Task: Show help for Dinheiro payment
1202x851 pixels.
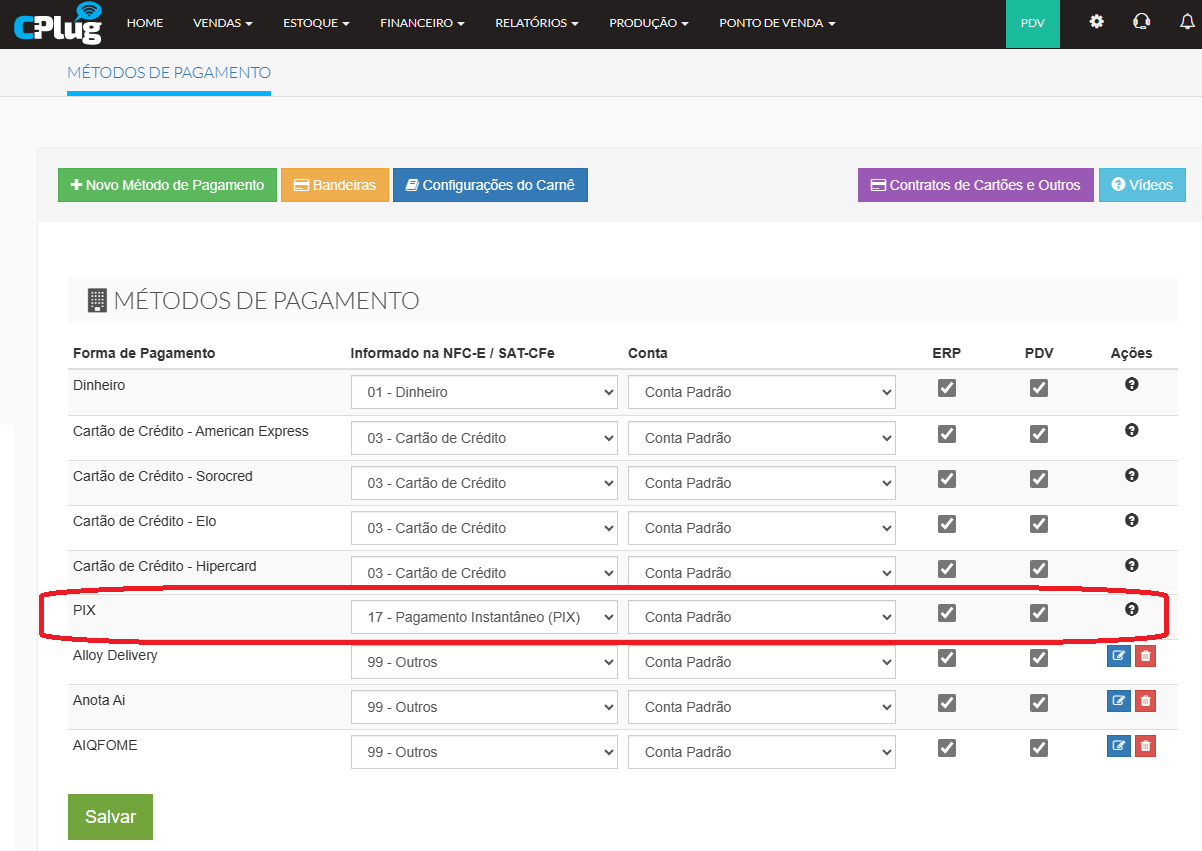Action: click(x=1132, y=384)
